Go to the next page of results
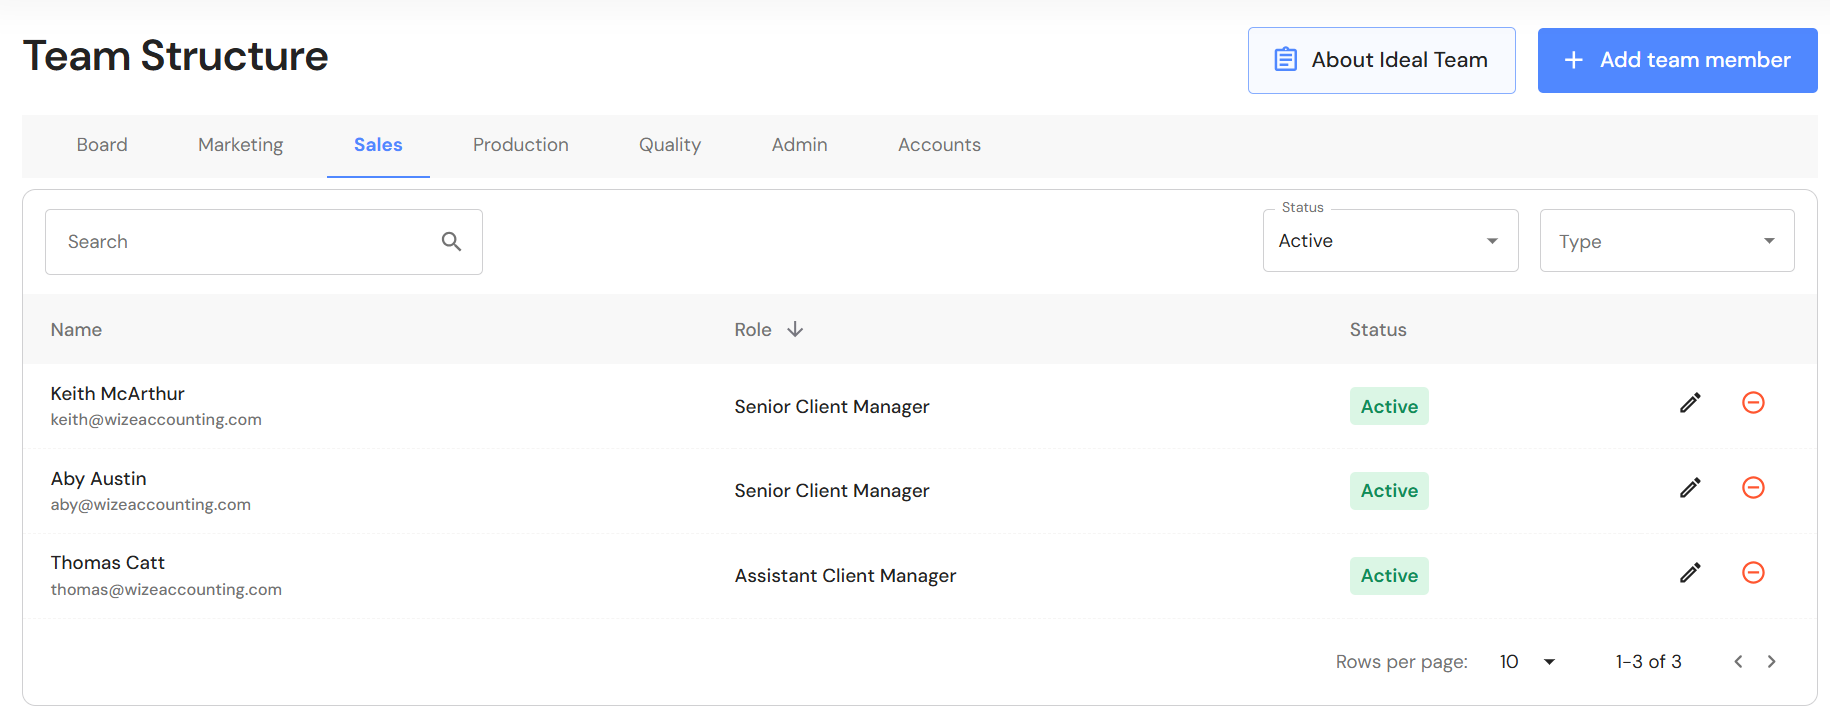This screenshot has height=728, width=1830. (1771, 662)
